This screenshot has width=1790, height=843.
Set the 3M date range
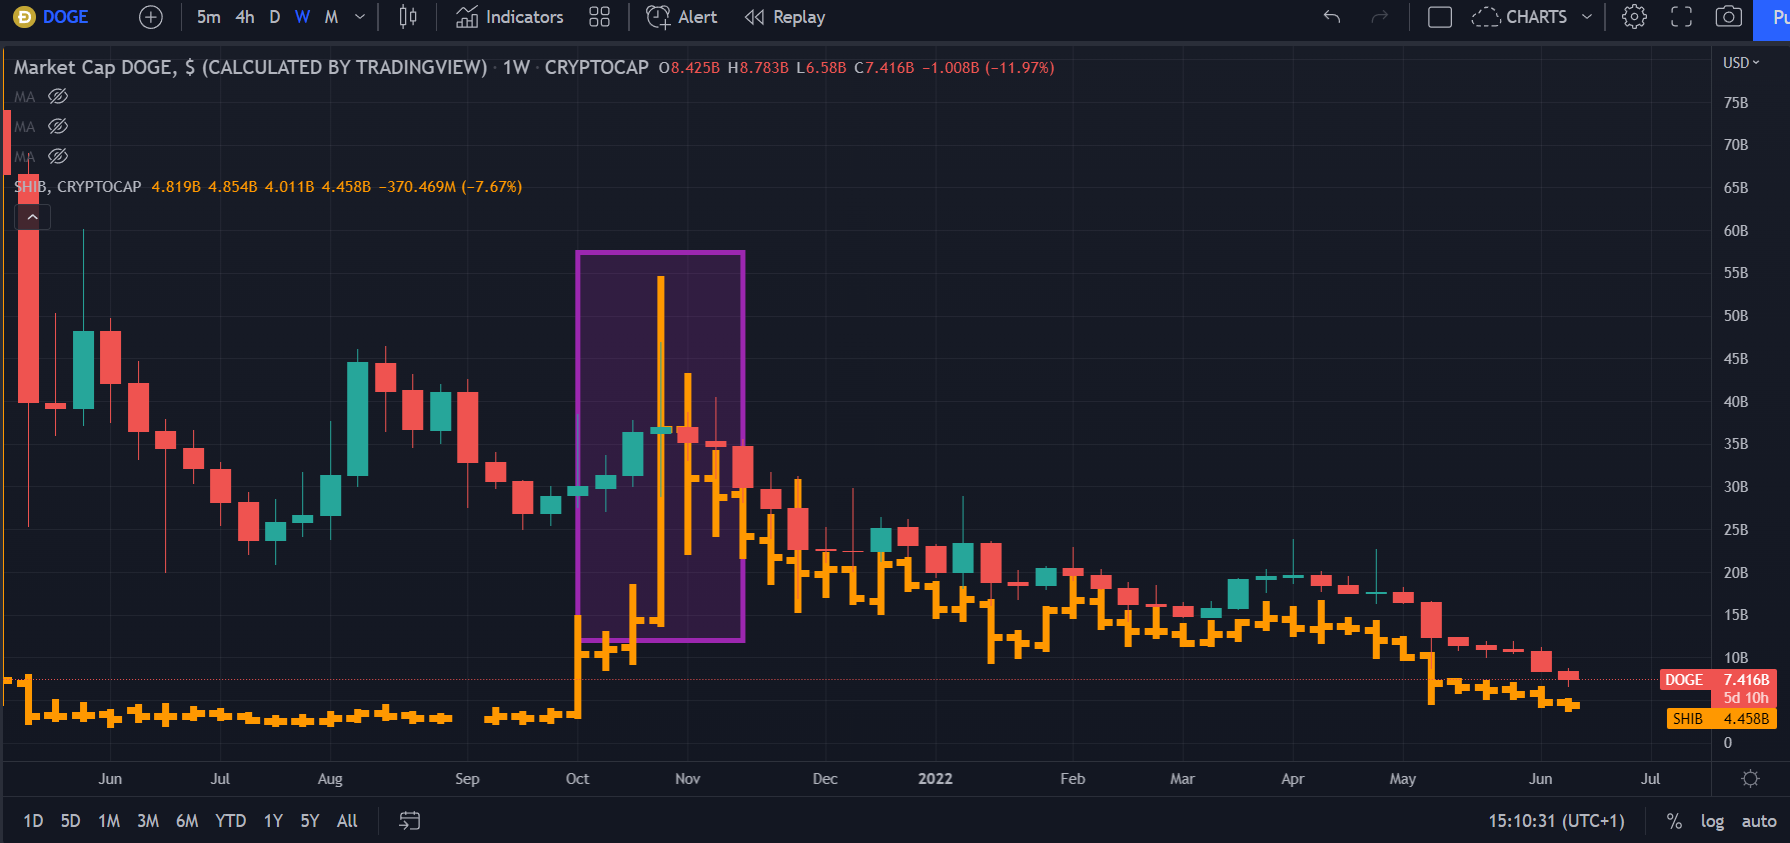pyautogui.click(x=148, y=821)
